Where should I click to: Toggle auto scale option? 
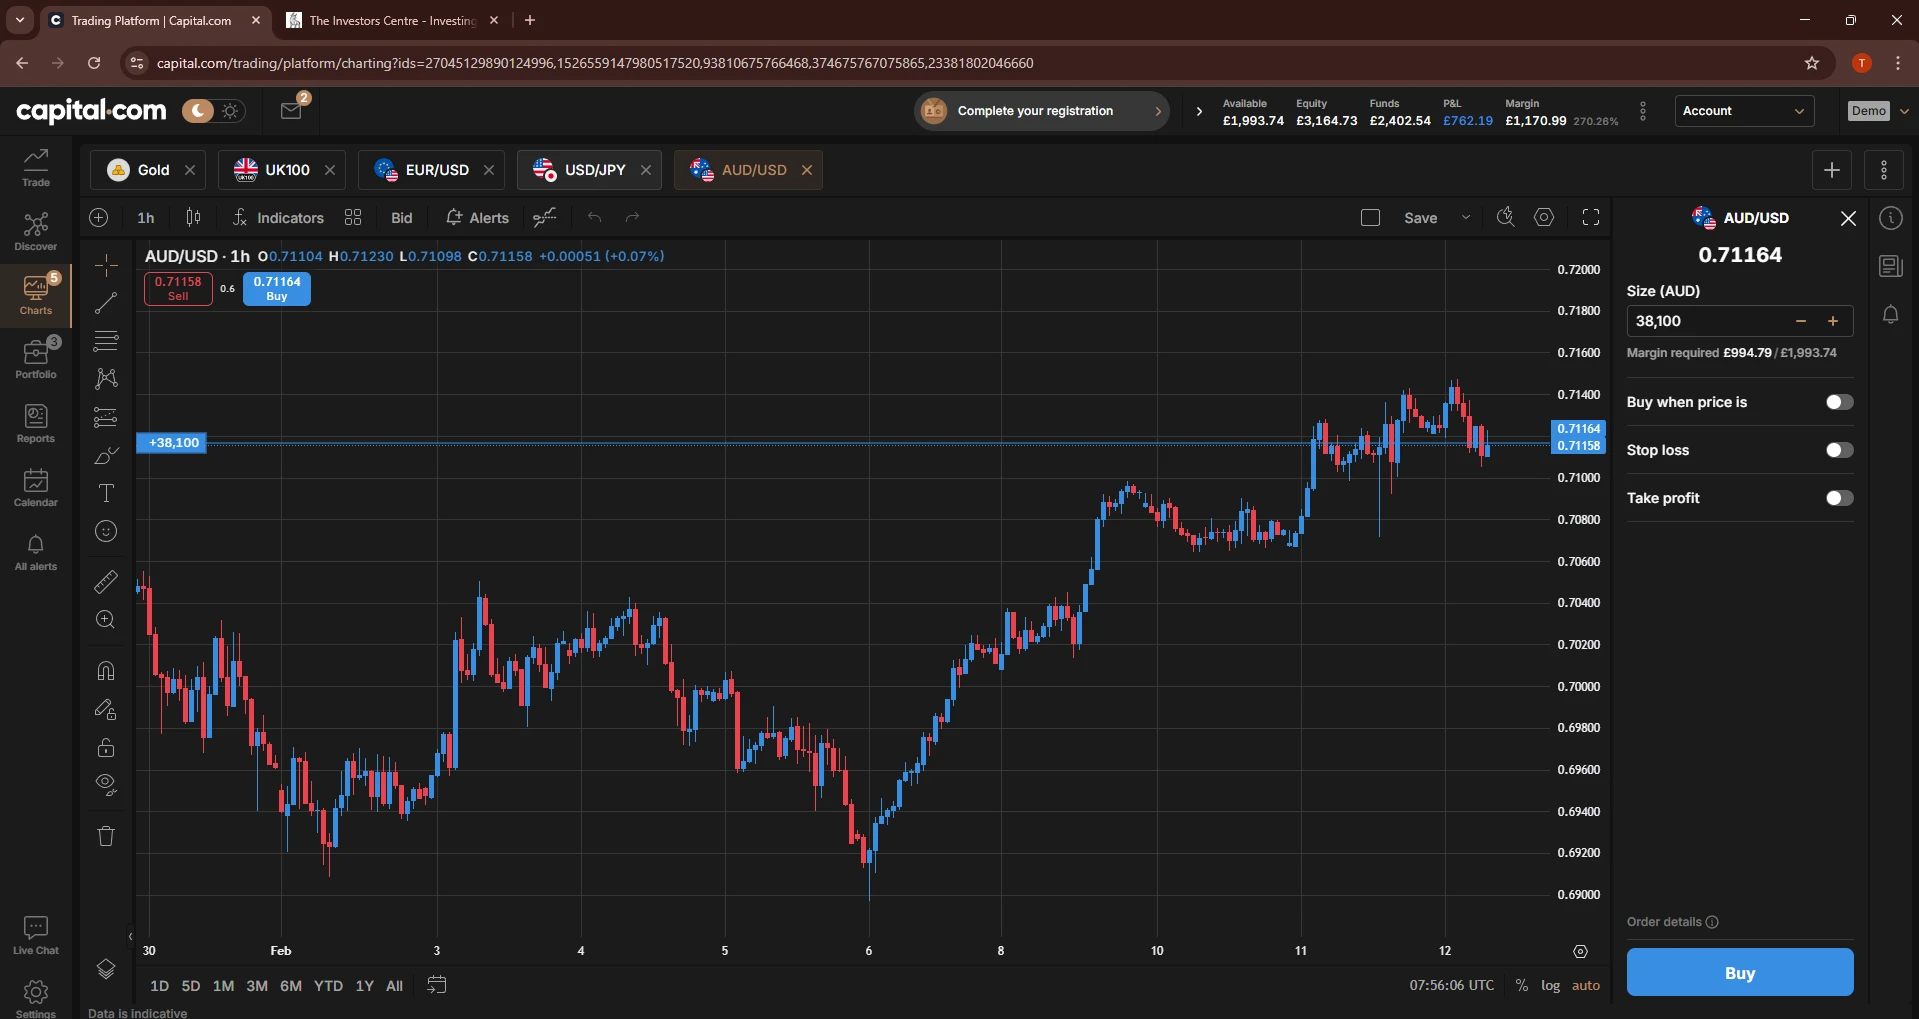[x=1586, y=986]
